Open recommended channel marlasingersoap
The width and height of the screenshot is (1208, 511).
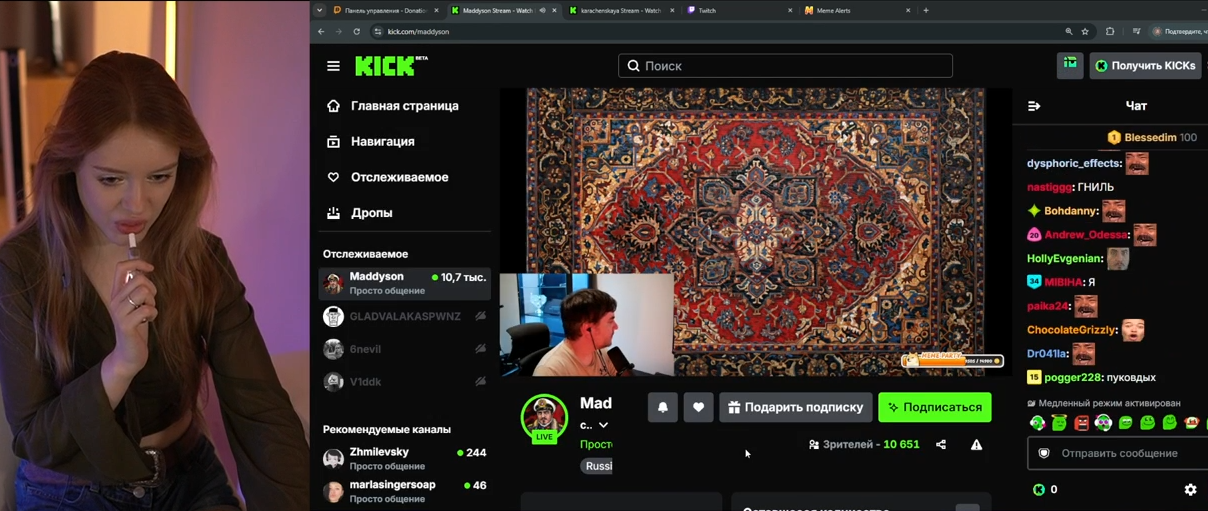click(x=404, y=491)
